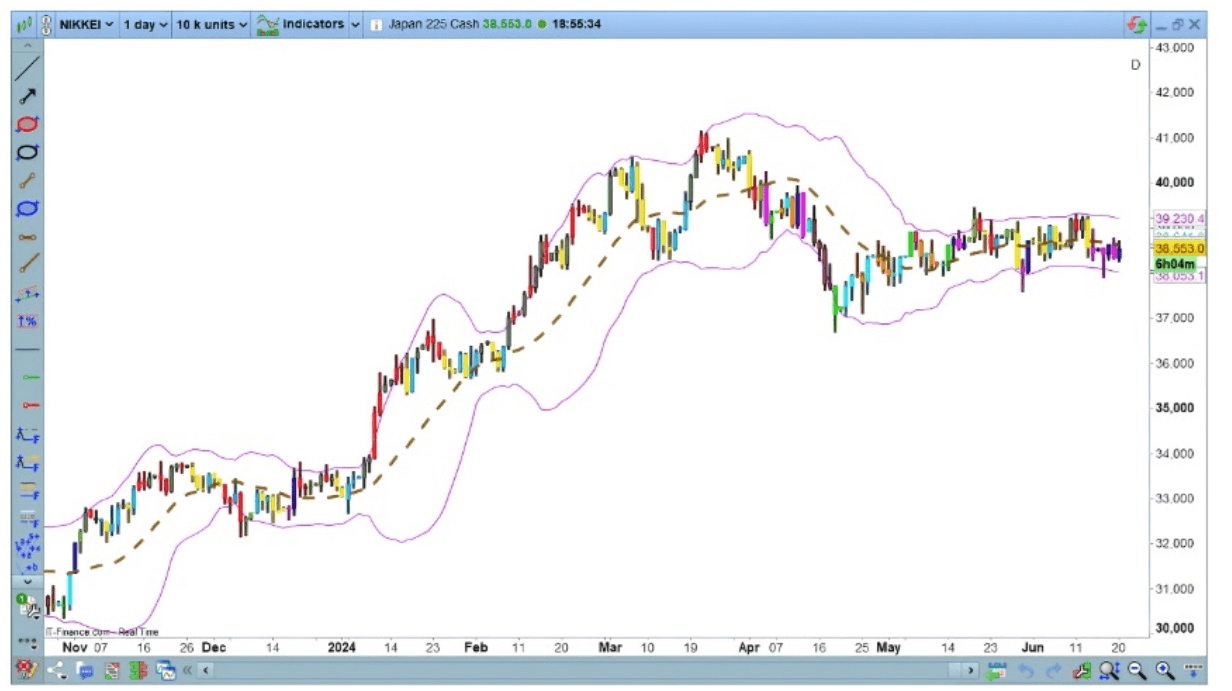Click the horizontal scrollbar right arrow

tap(970, 671)
